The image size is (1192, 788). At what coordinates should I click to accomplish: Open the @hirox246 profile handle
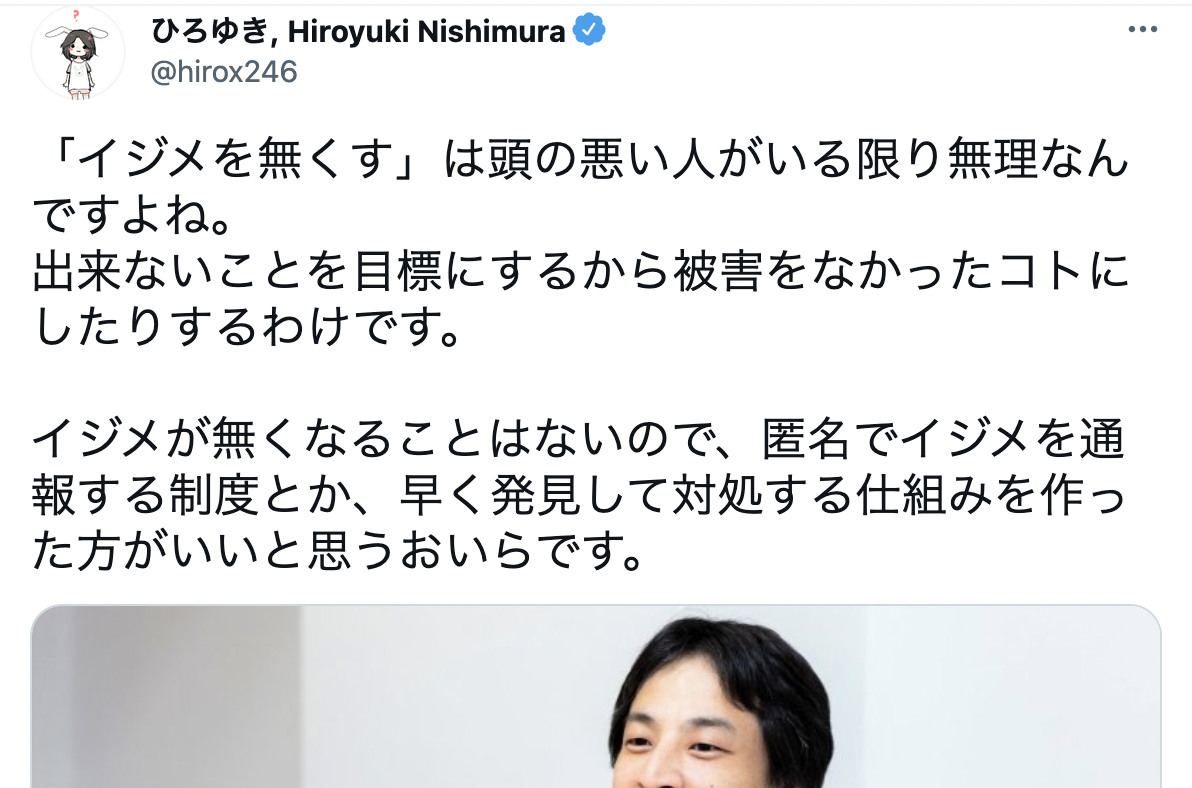click(x=224, y=72)
